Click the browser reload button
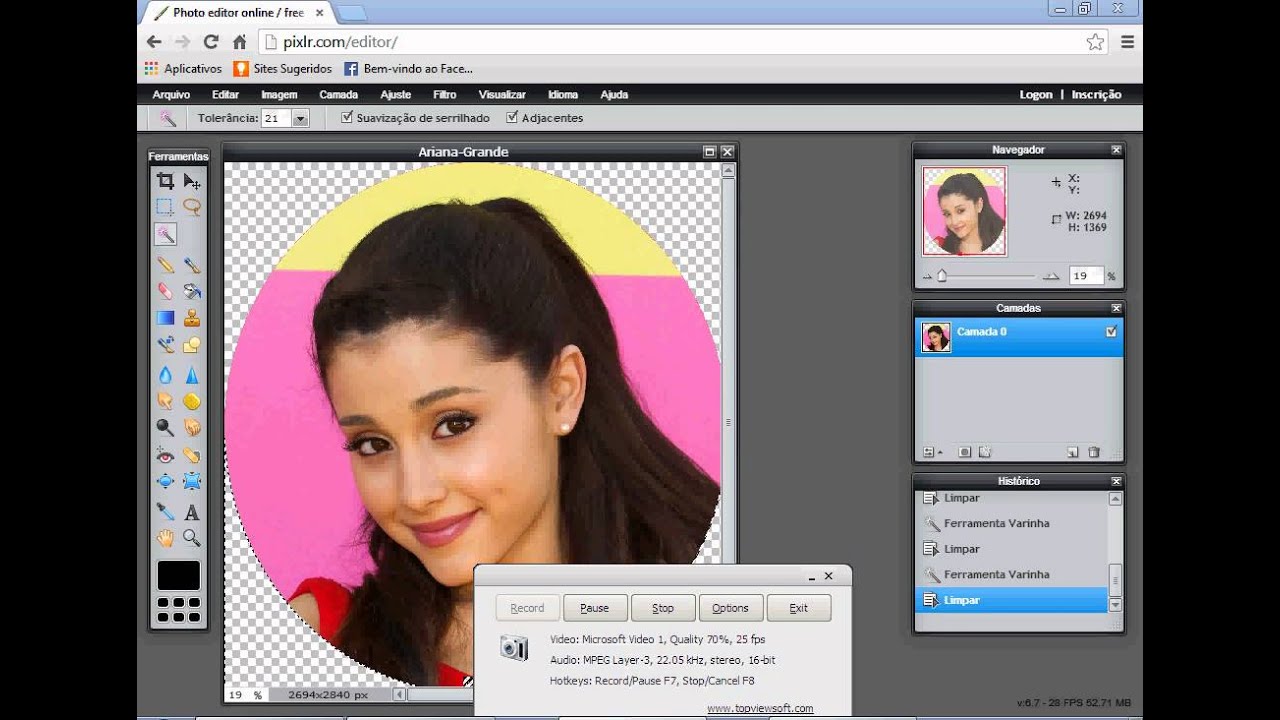 [x=211, y=42]
